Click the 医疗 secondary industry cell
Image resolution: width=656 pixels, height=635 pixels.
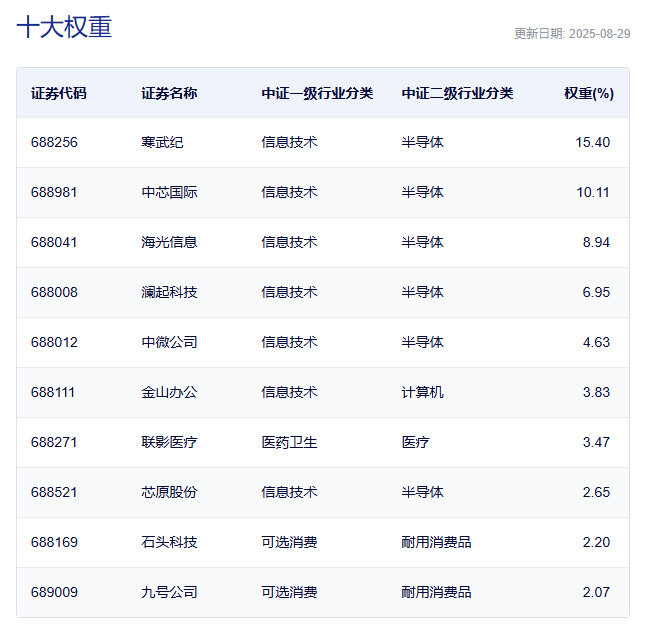[415, 443]
